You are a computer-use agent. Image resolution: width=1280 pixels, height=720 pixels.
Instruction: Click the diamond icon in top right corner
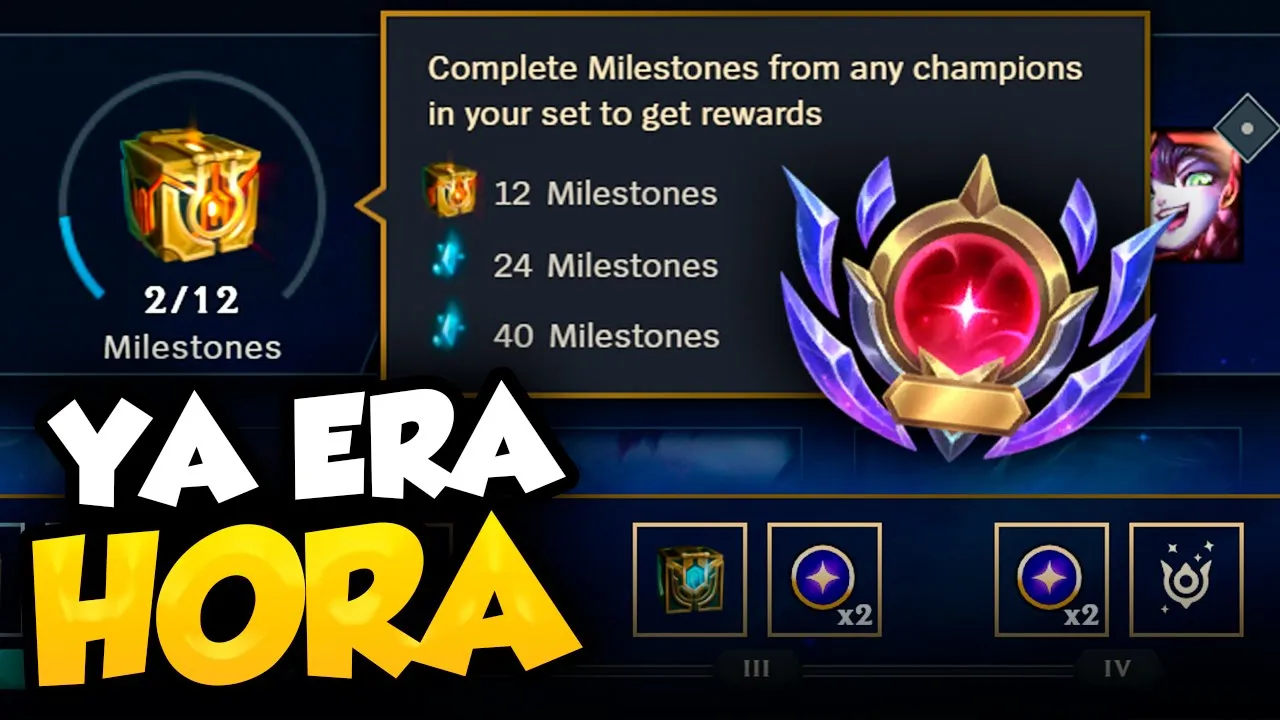[1247, 128]
